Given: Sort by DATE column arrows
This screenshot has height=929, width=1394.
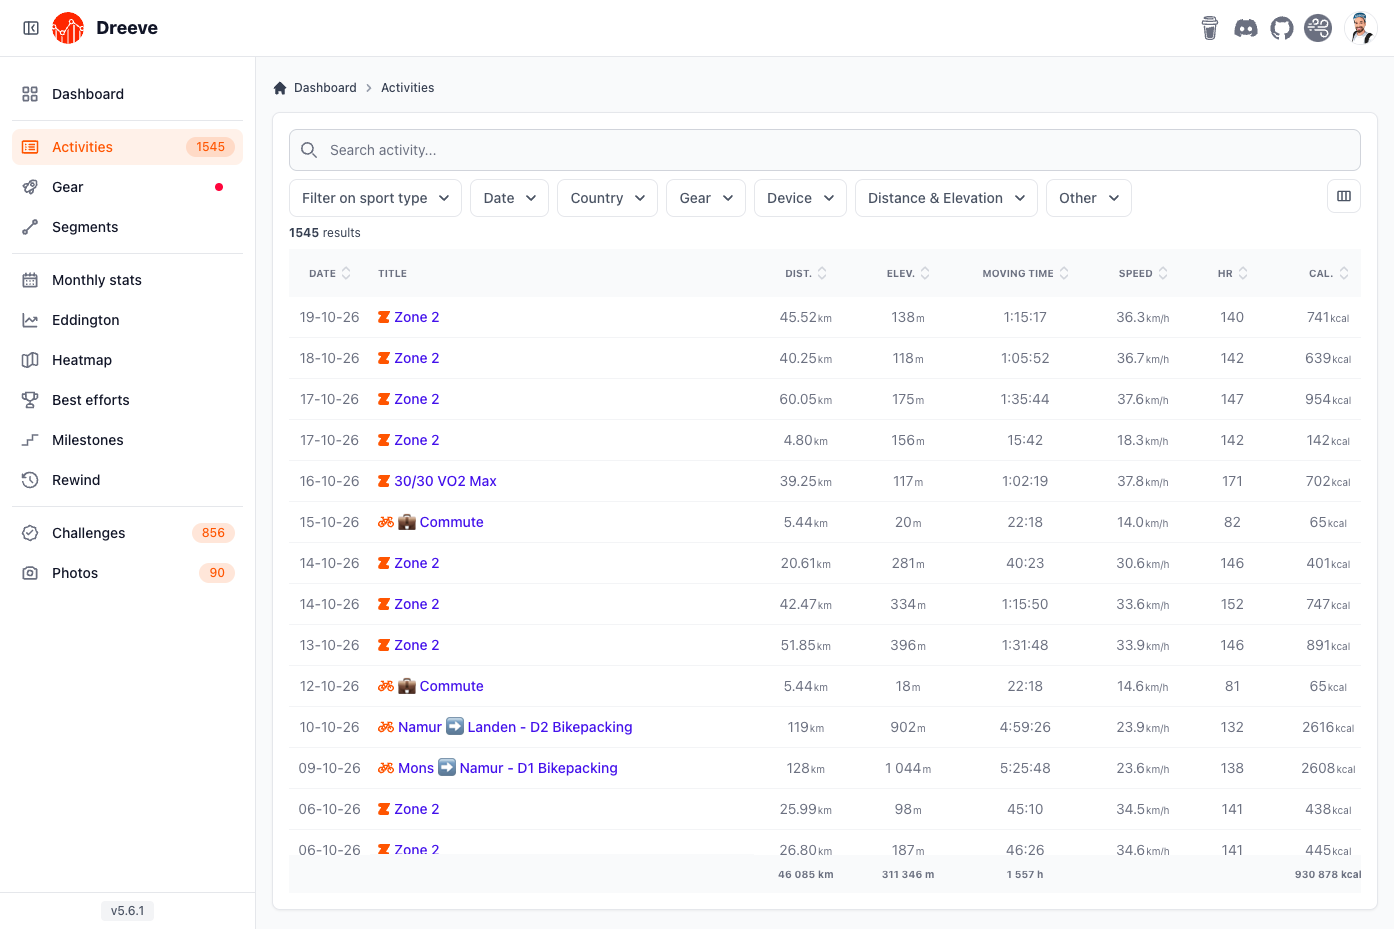Looking at the screenshot, I should (x=346, y=273).
